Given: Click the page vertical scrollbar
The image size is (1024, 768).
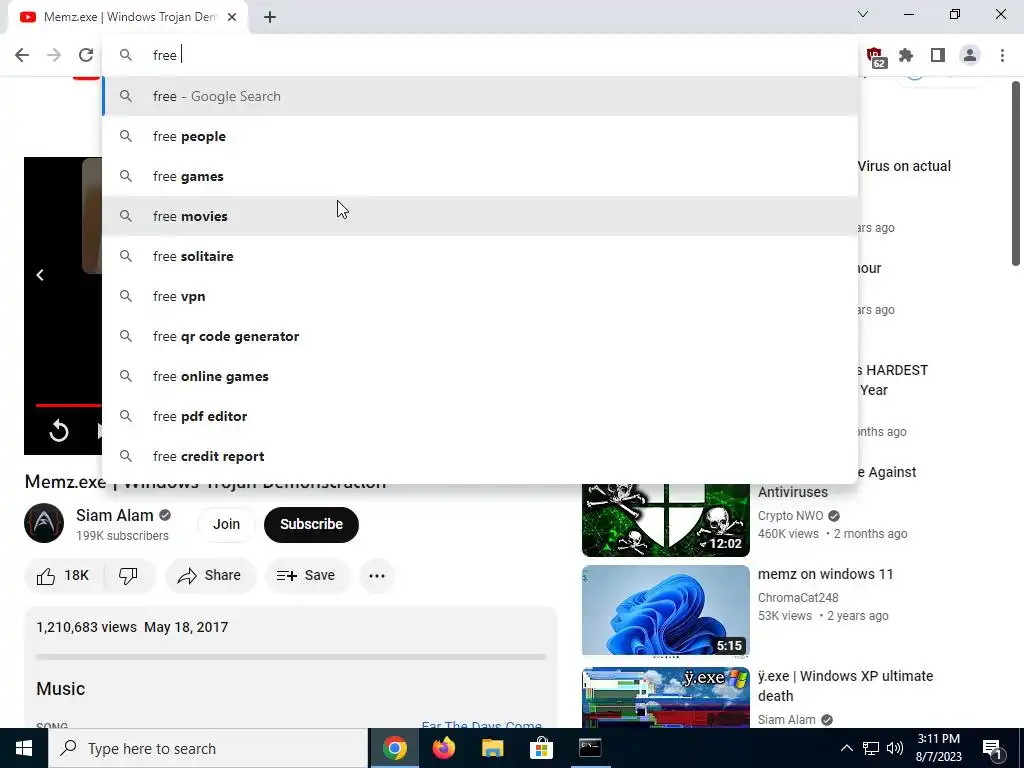Looking at the screenshot, I should coord(1016,173).
